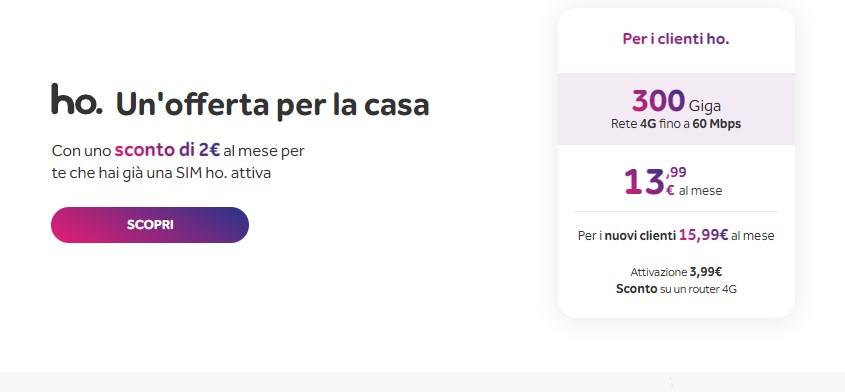The width and height of the screenshot is (845, 392).
Task: Click the "al mese per" text
Action: [264, 151]
